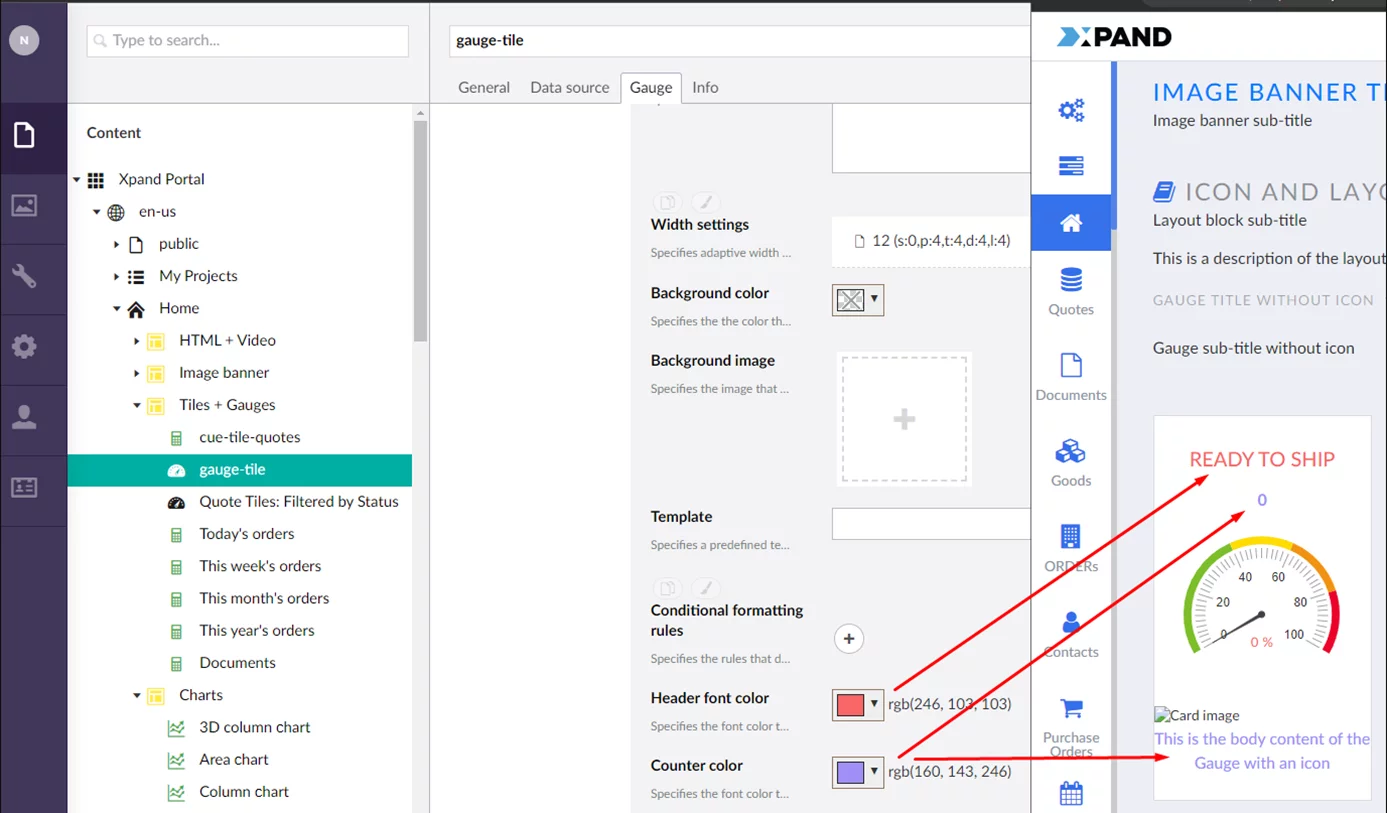
Task: Collapse the Charts tree node
Action: [137, 695]
